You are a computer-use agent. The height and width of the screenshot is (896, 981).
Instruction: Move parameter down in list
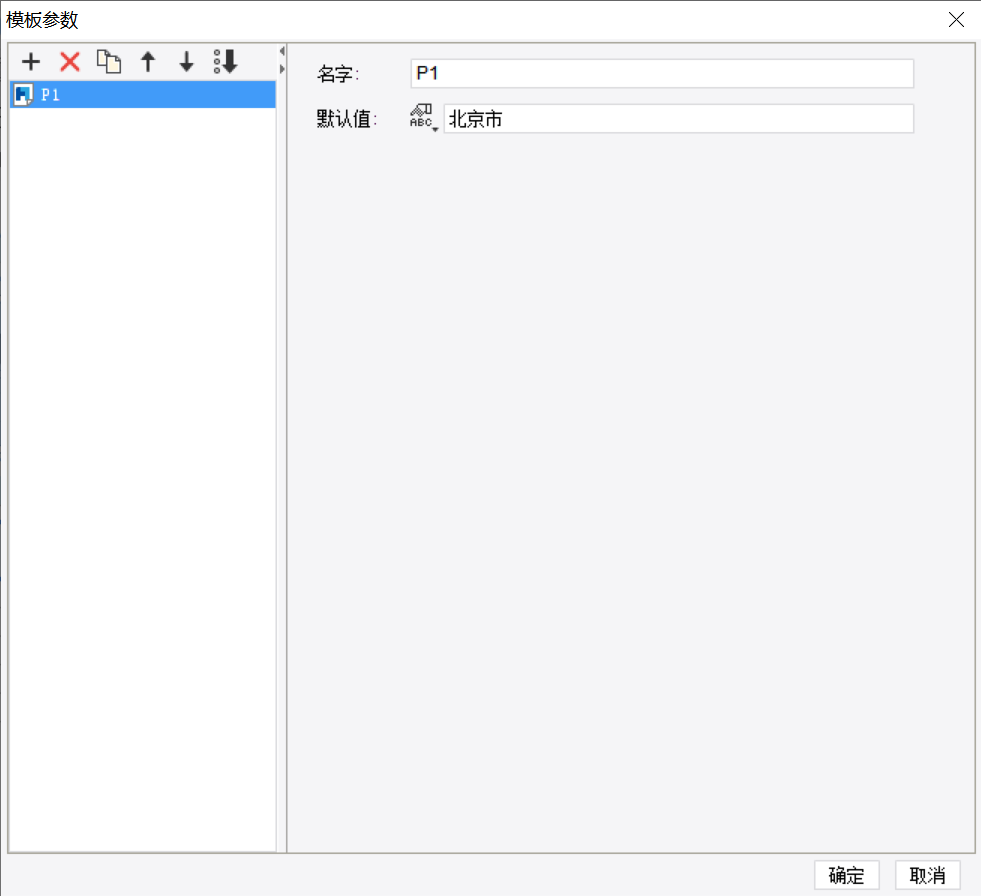186,61
